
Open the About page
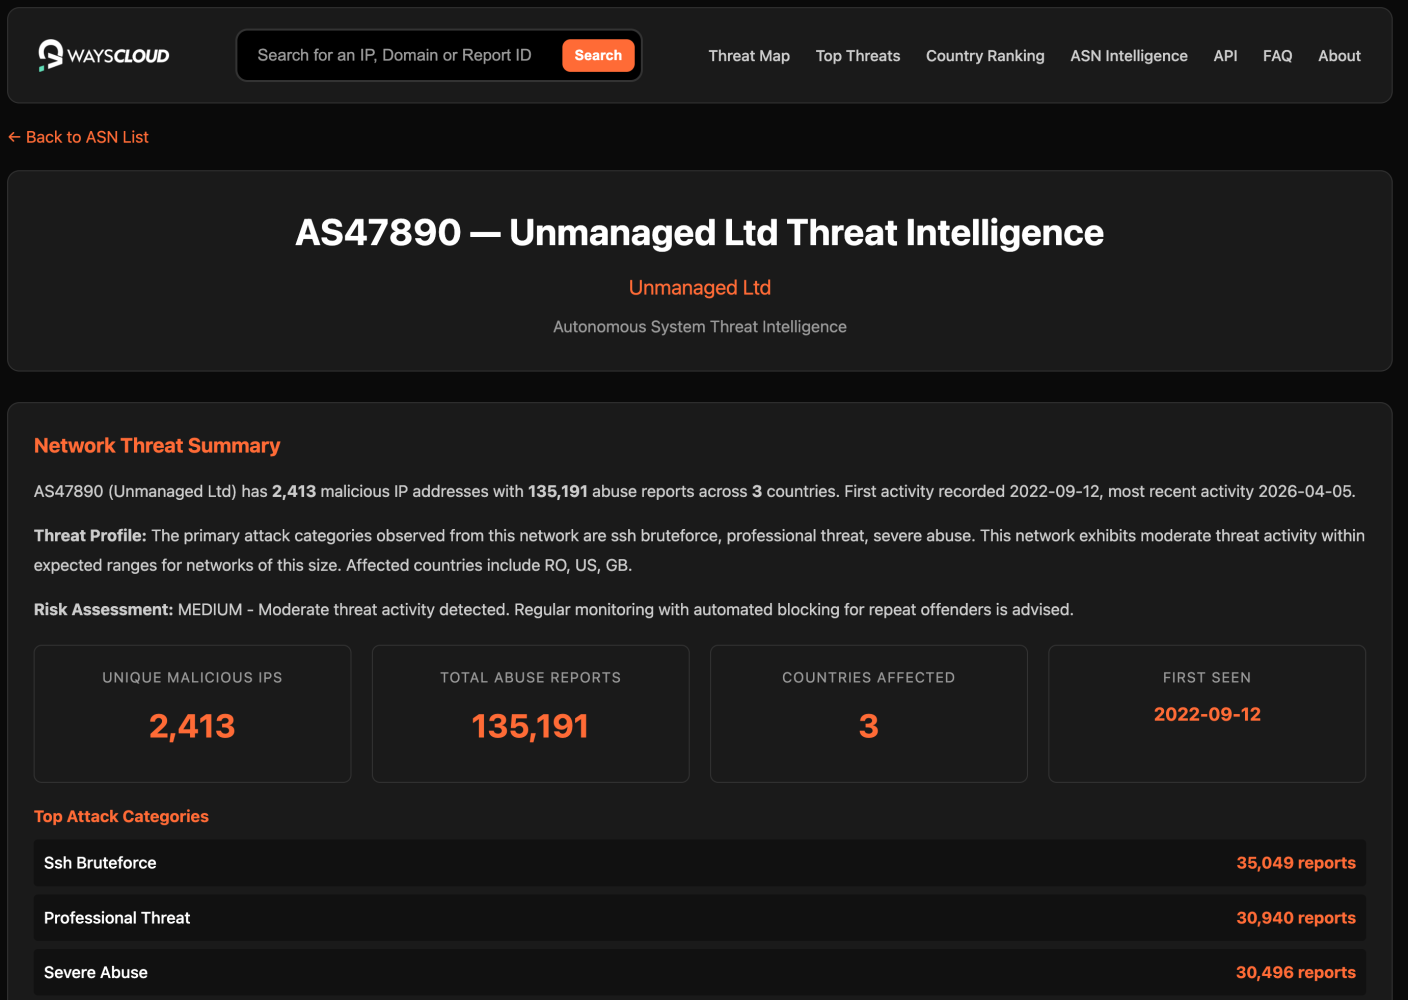pyautogui.click(x=1339, y=56)
